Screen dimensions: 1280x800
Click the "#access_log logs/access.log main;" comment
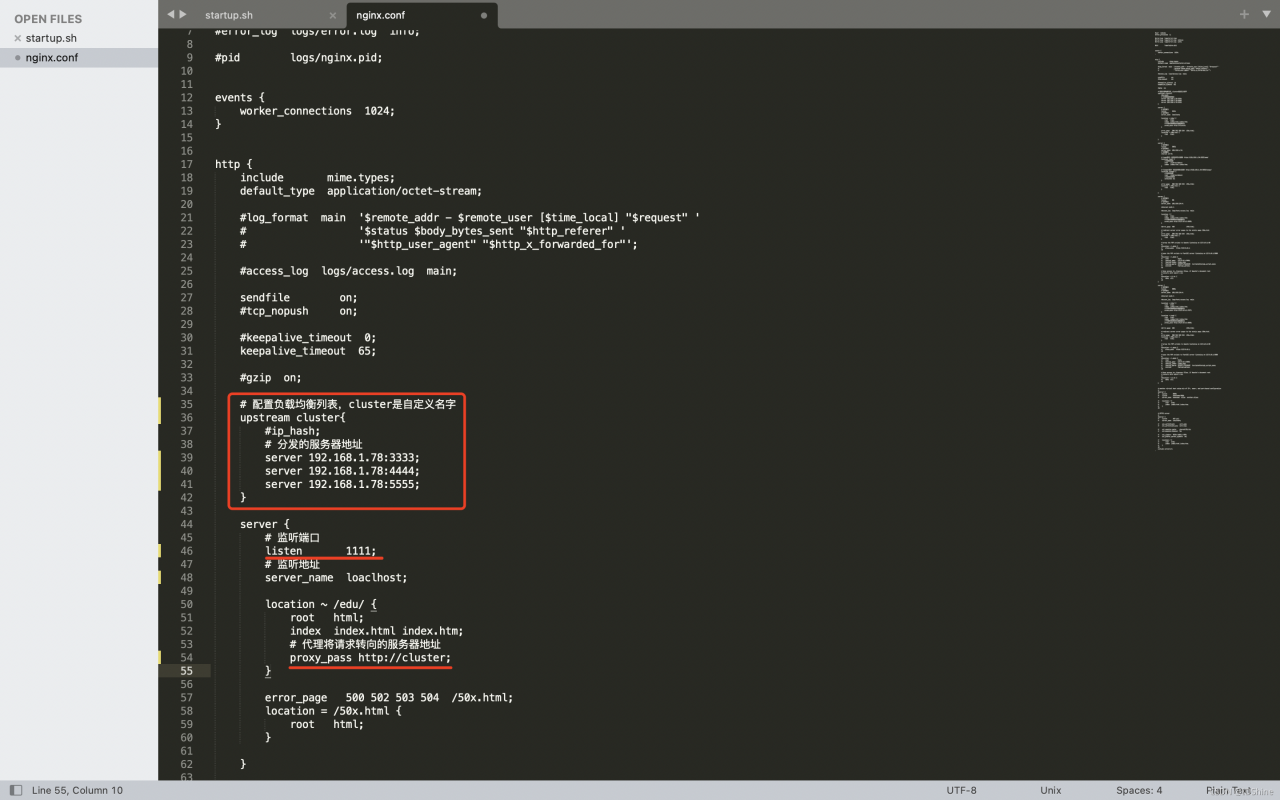[348, 271]
